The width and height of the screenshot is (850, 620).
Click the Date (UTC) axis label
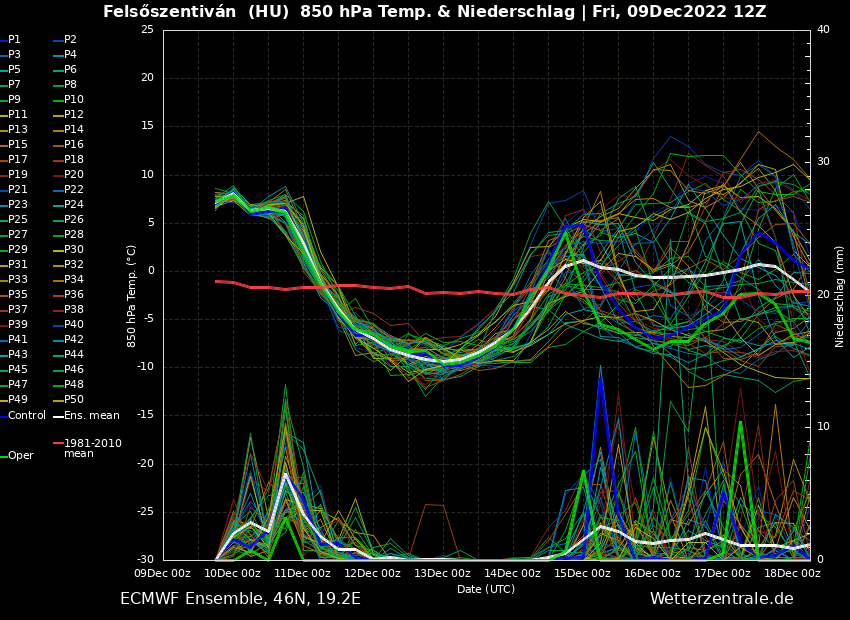486,589
